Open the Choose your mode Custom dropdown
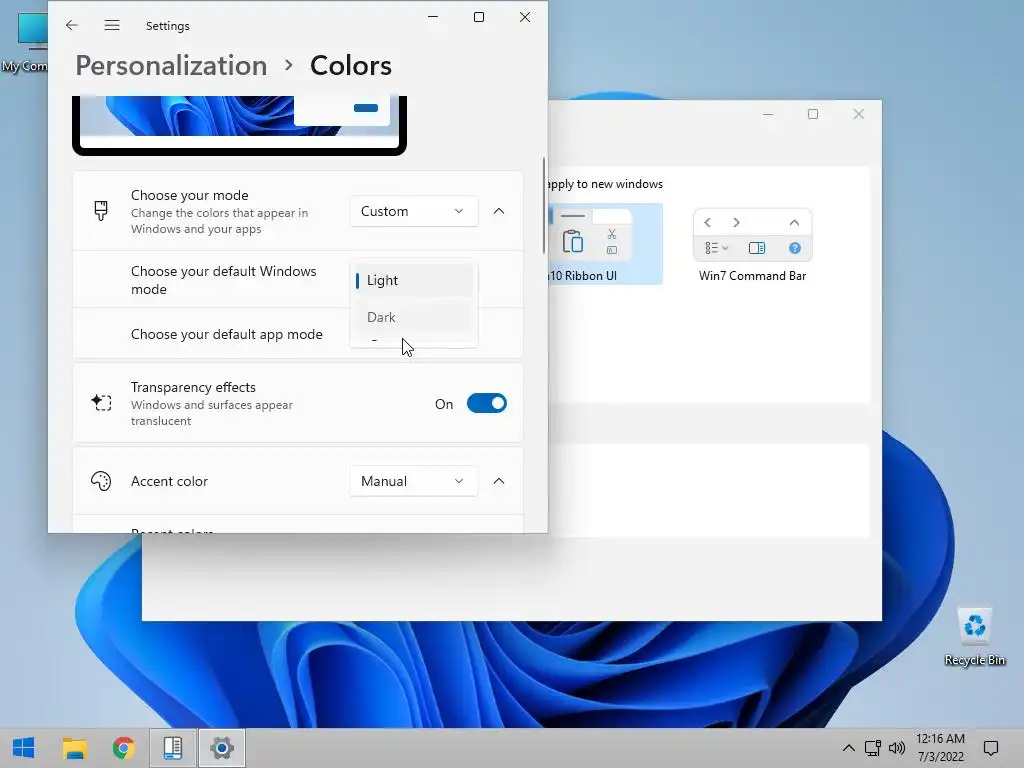Screen dimensions: 1024x768 click(413, 212)
